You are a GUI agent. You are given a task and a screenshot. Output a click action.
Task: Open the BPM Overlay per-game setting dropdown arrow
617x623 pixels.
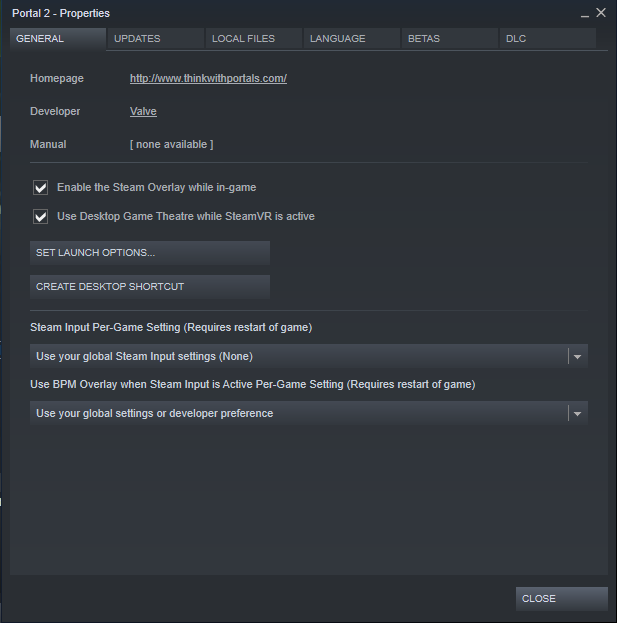578,414
